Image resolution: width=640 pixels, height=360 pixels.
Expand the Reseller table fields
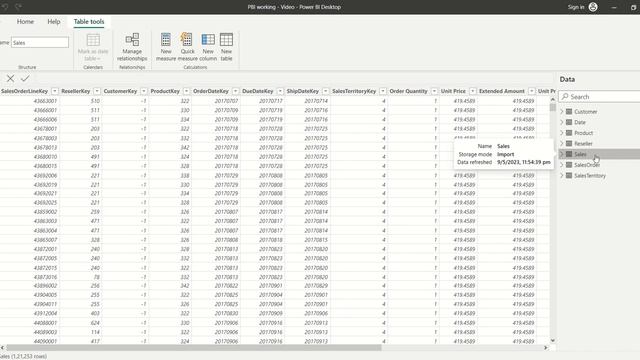pyautogui.click(x=562, y=143)
